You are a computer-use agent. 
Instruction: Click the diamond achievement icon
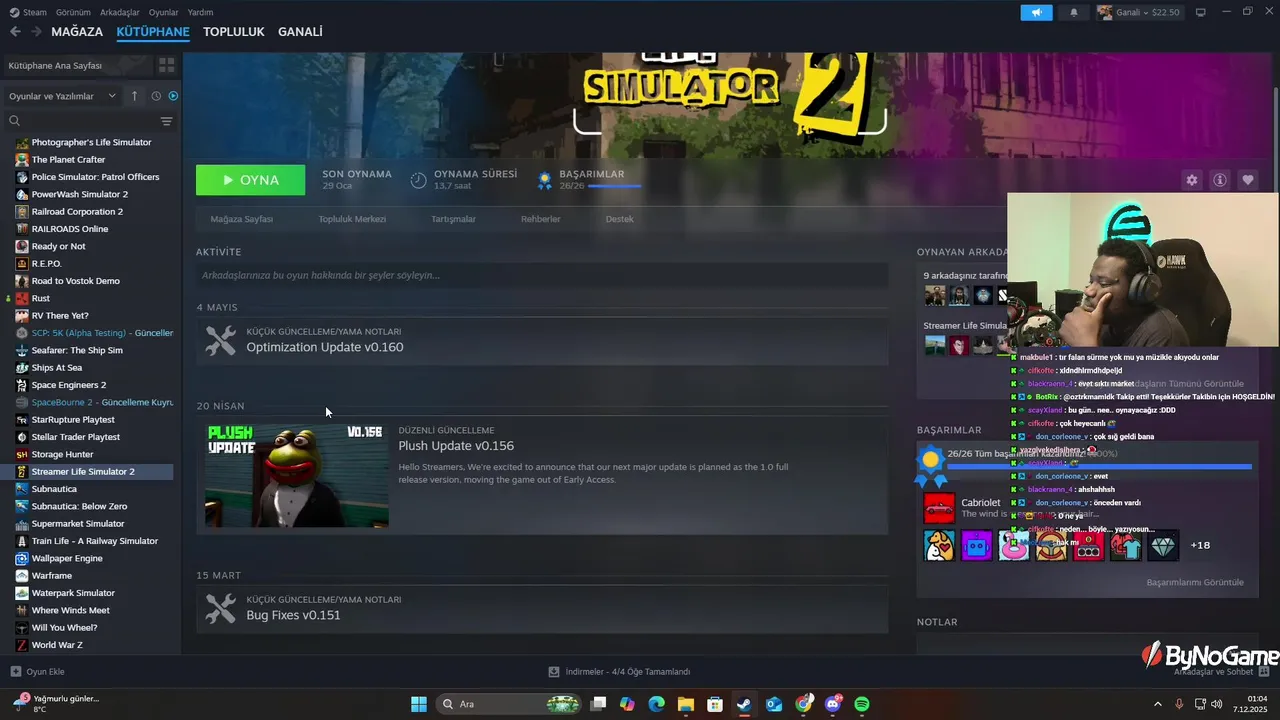click(1163, 545)
